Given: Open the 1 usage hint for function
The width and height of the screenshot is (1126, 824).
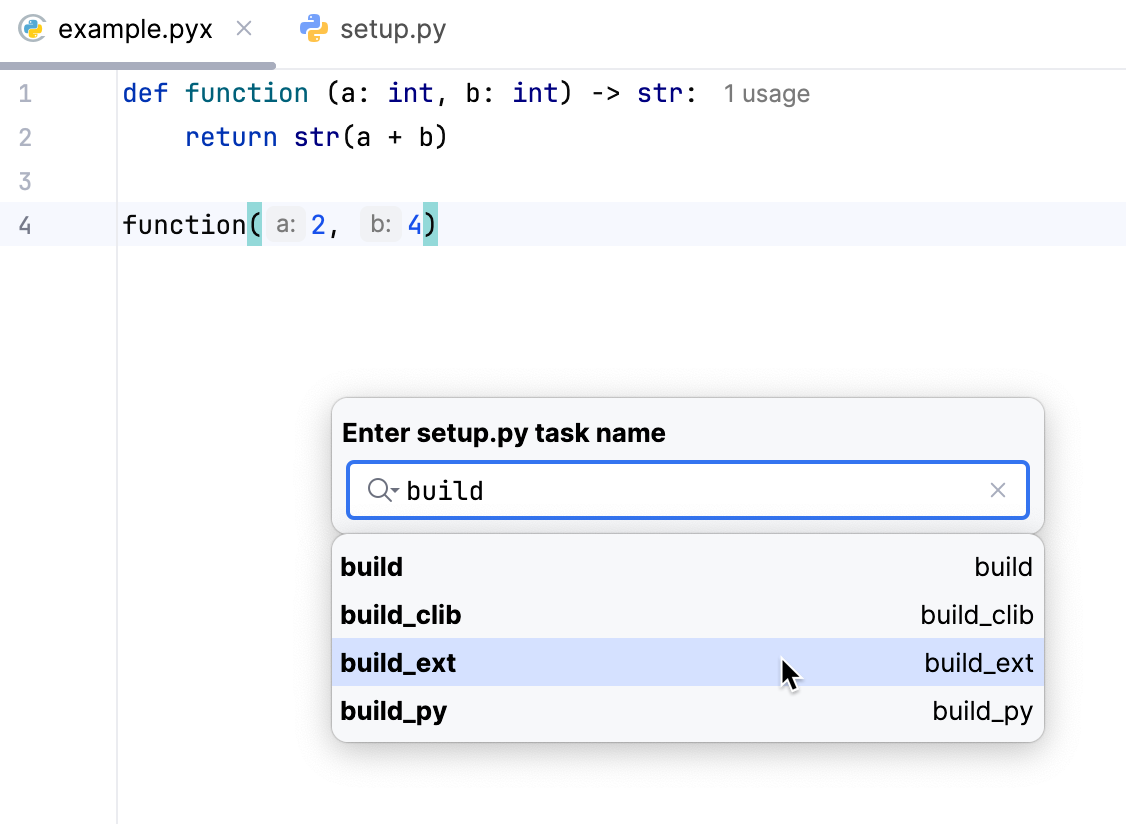Looking at the screenshot, I should click(x=767, y=93).
